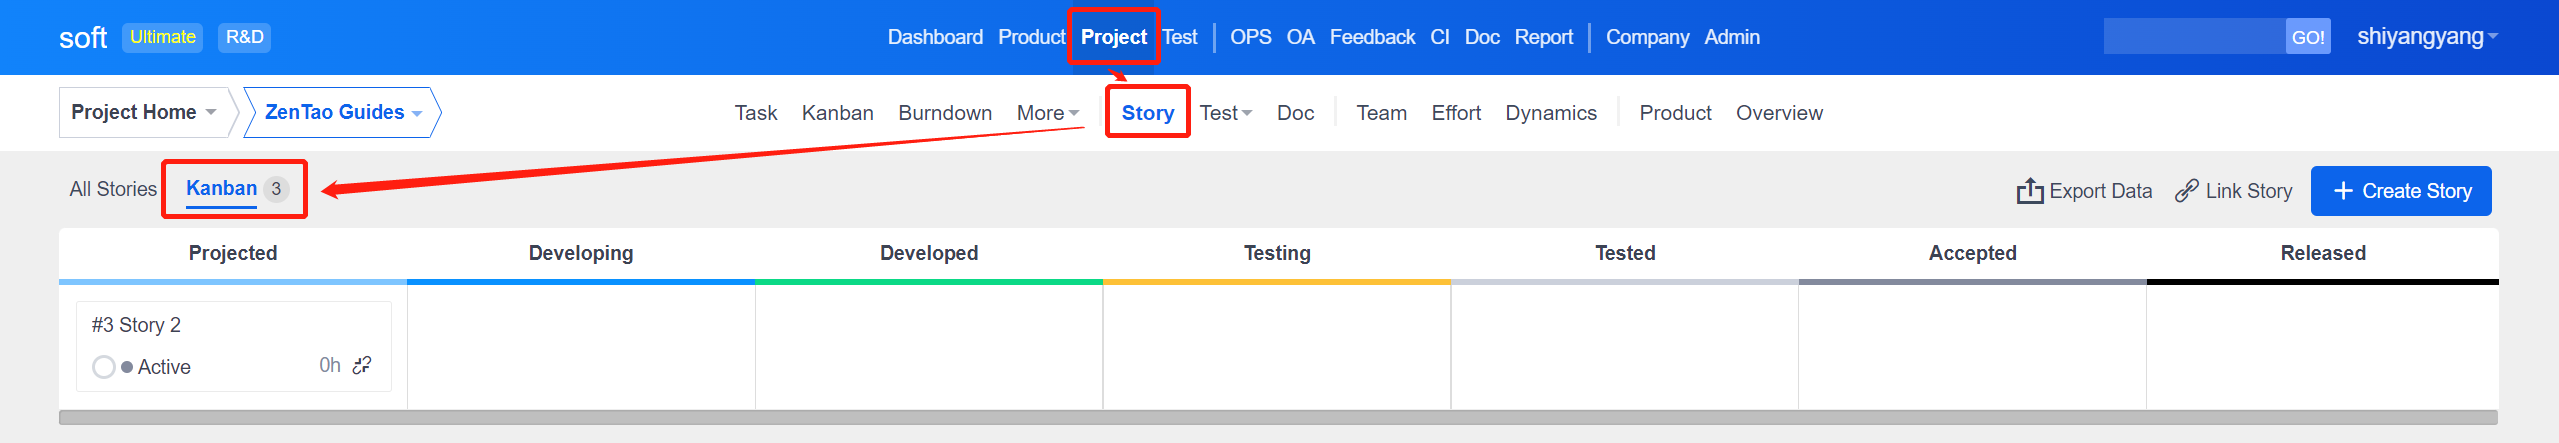Open the shiyangyang user menu
This screenshot has width=2559, height=443.
[2427, 37]
